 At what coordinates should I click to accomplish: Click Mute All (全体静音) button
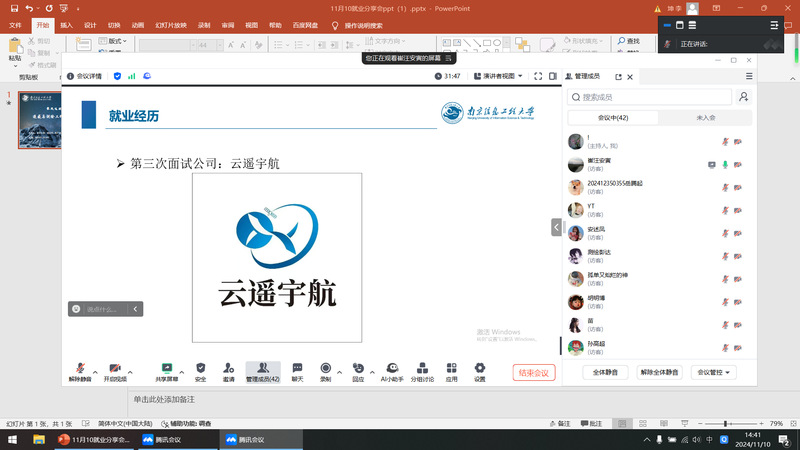pos(605,372)
